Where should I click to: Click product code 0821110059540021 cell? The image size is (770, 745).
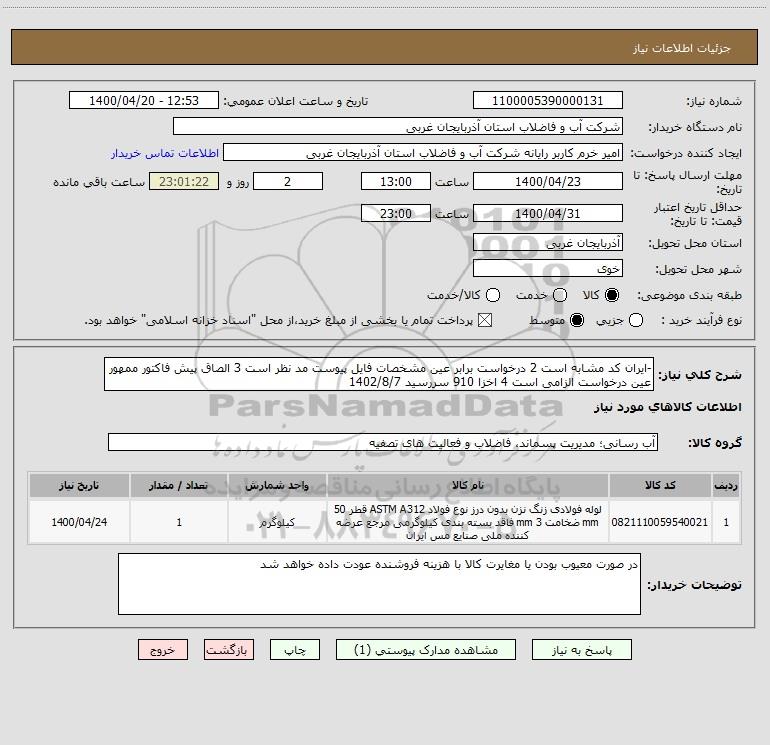[660, 522]
